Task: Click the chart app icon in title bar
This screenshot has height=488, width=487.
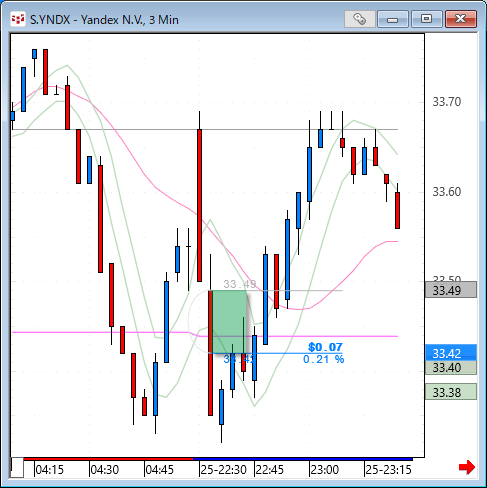Action: 18,19
